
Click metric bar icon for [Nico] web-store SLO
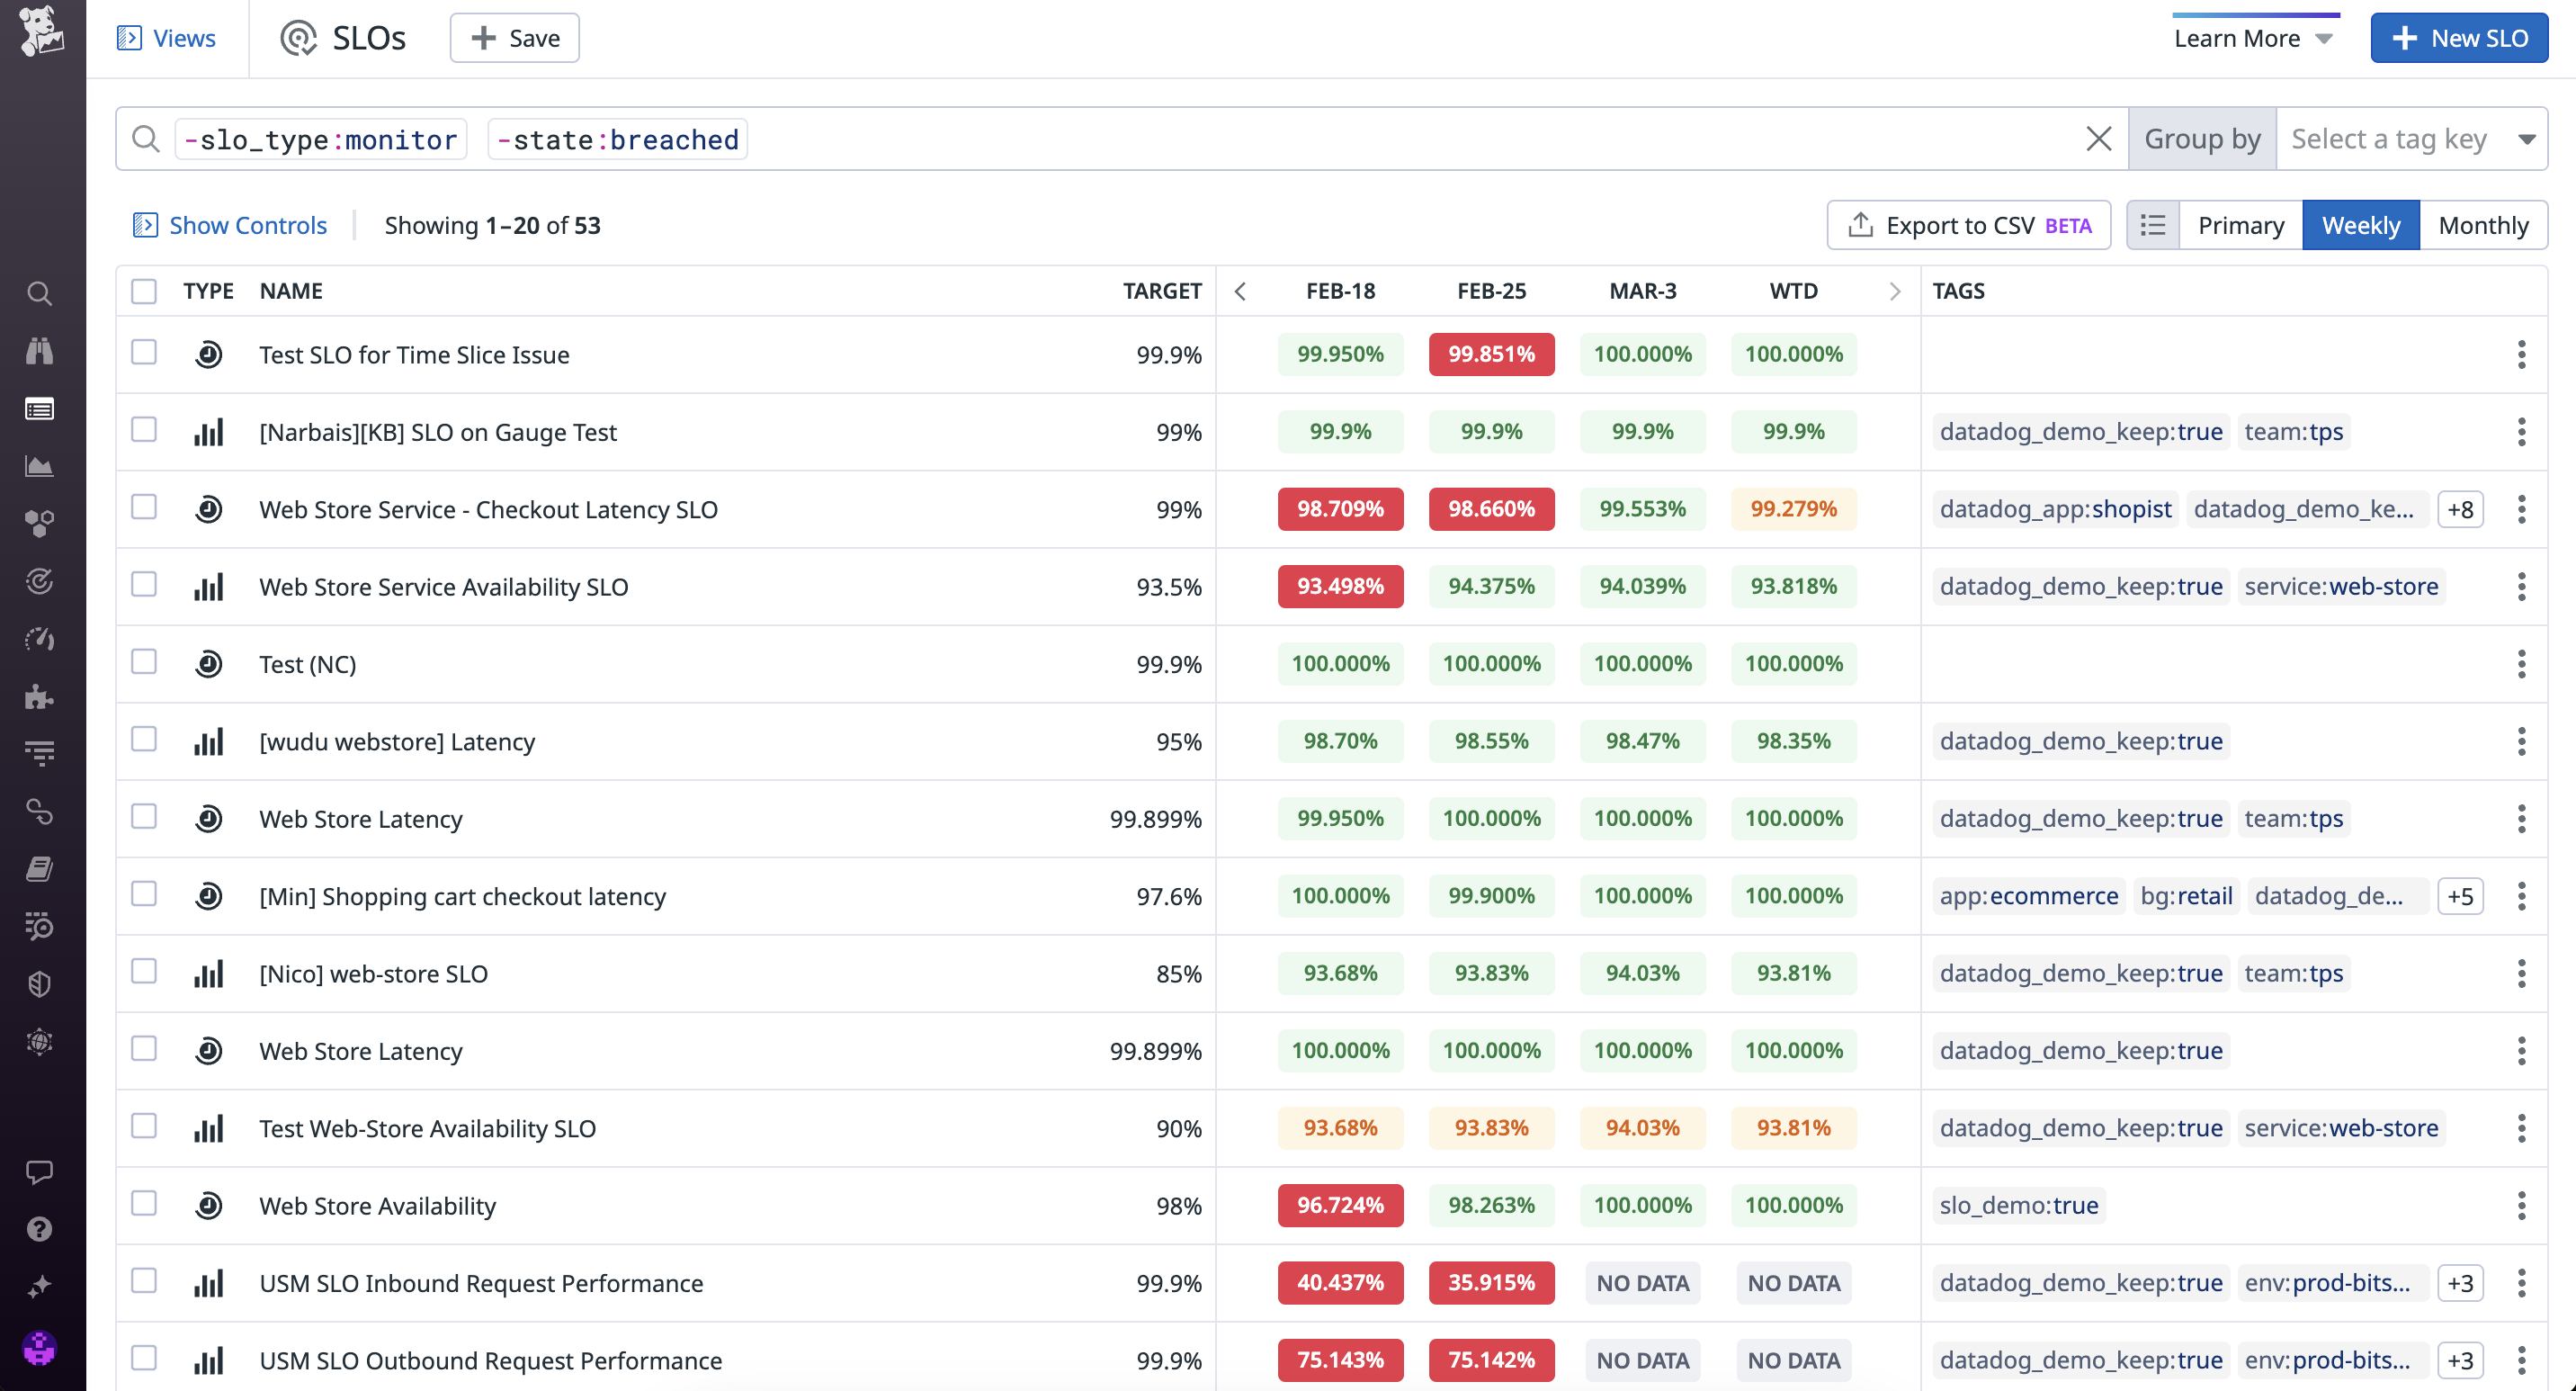(208, 973)
